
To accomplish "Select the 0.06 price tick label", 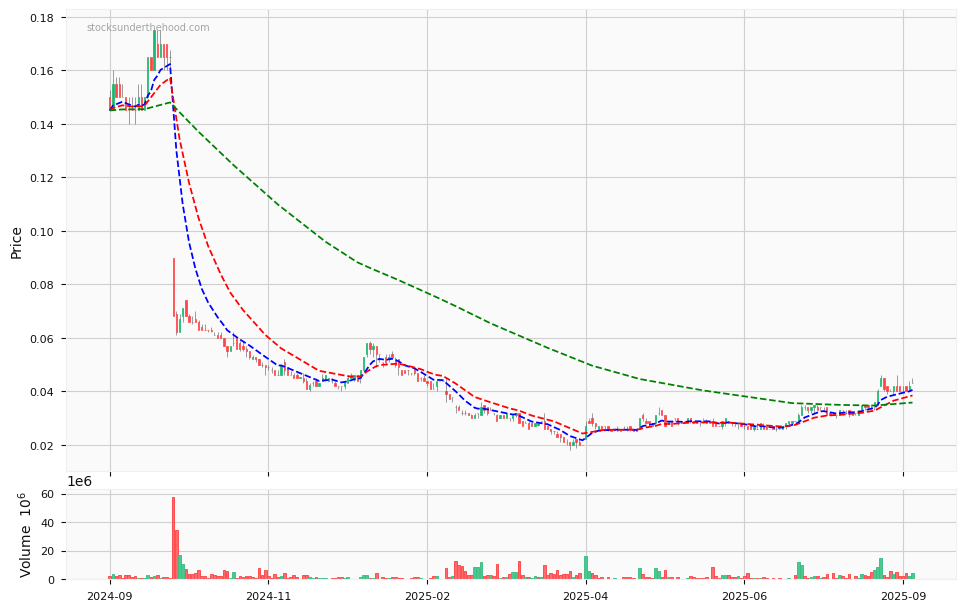I will click(41, 339).
